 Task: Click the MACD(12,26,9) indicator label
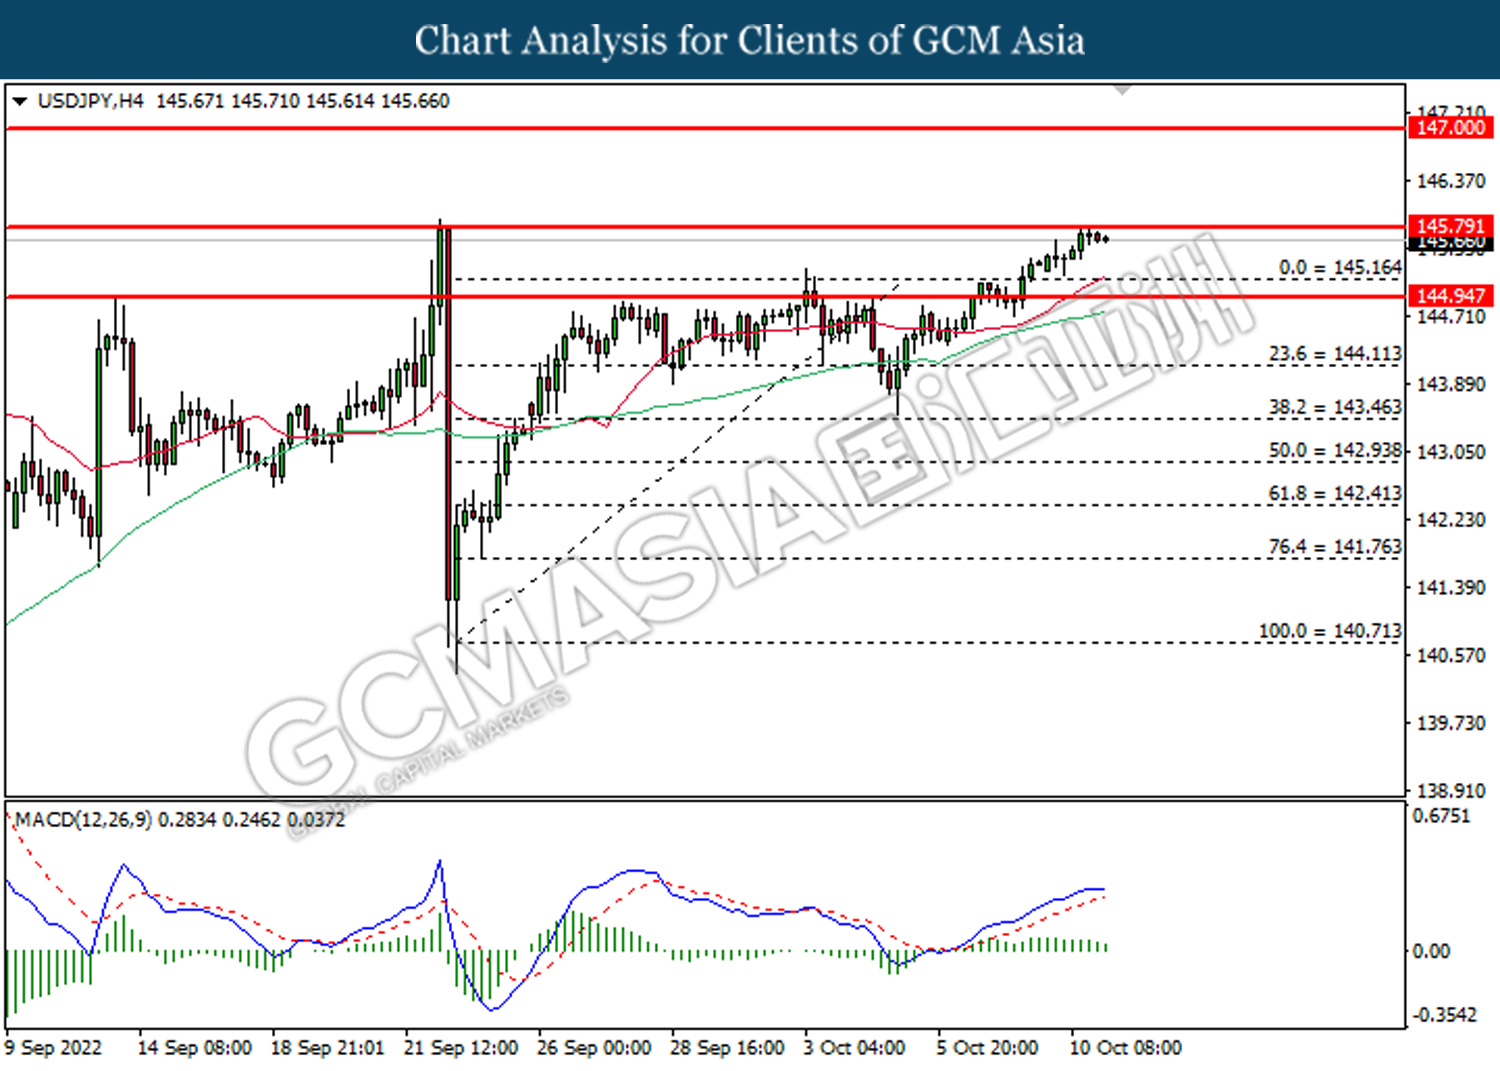click(x=84, y=820)
